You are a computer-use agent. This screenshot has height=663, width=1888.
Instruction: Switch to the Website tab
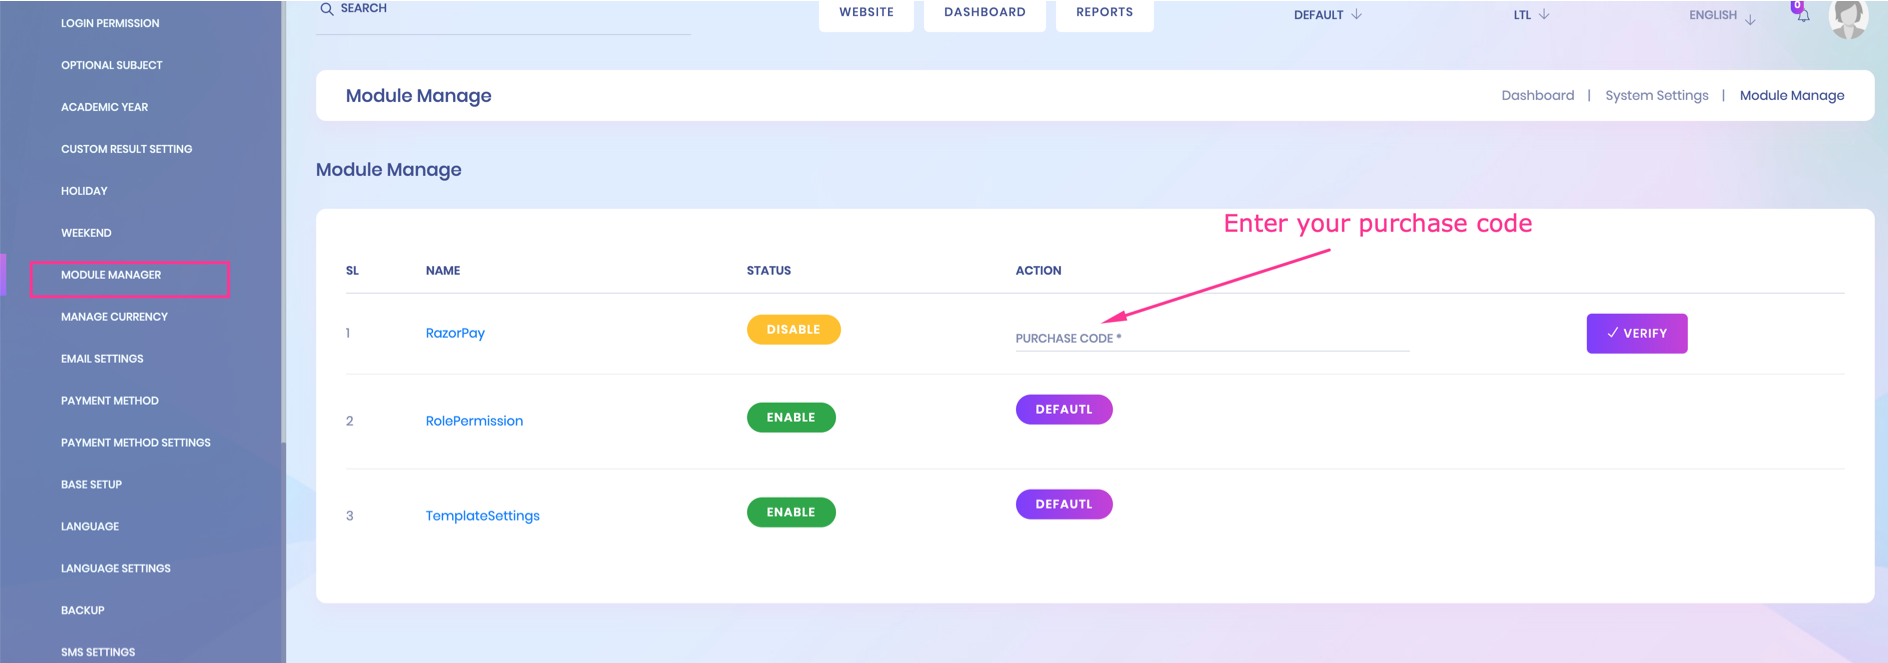point(866,13)
